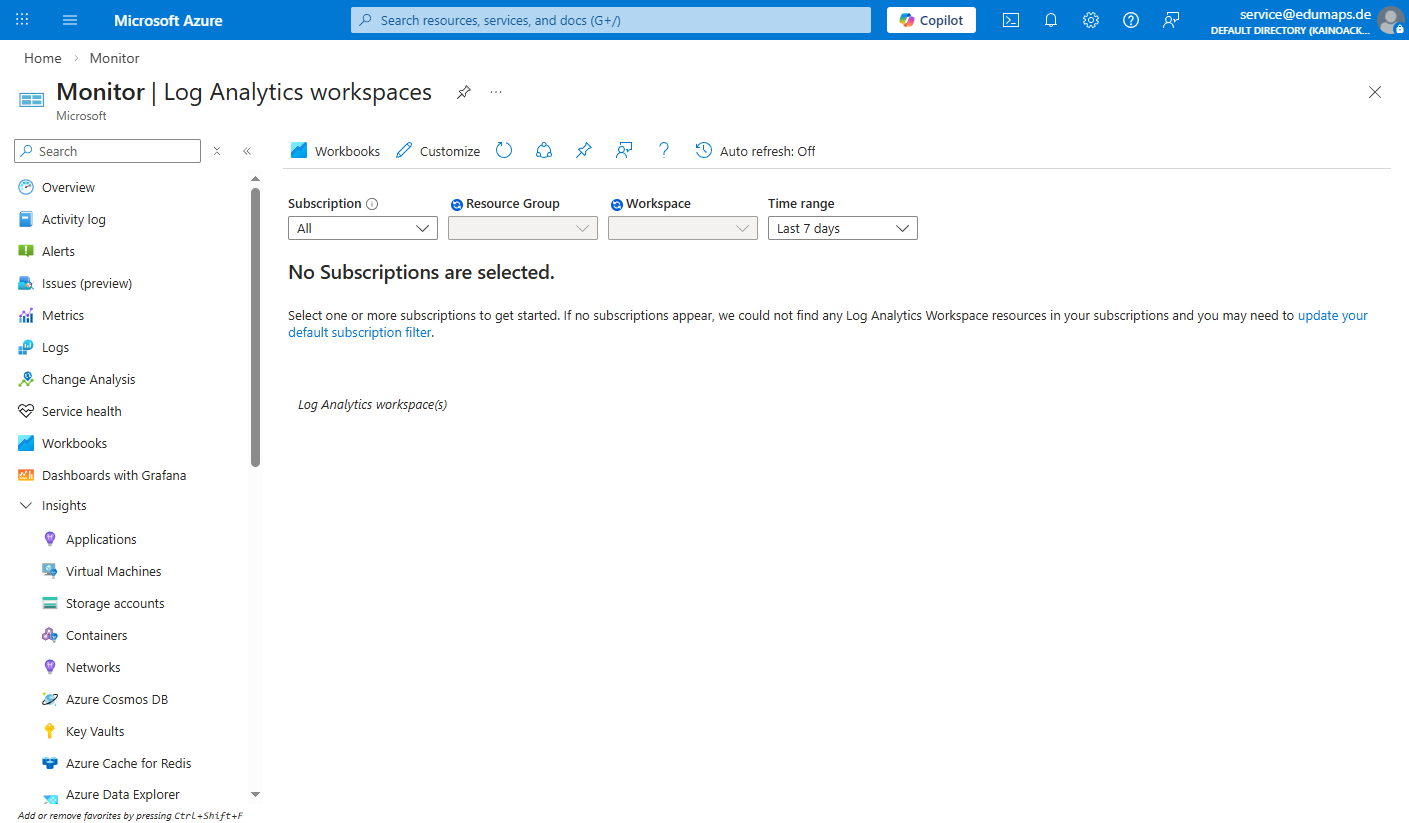Close the Monitor blade

point(1375,92)
